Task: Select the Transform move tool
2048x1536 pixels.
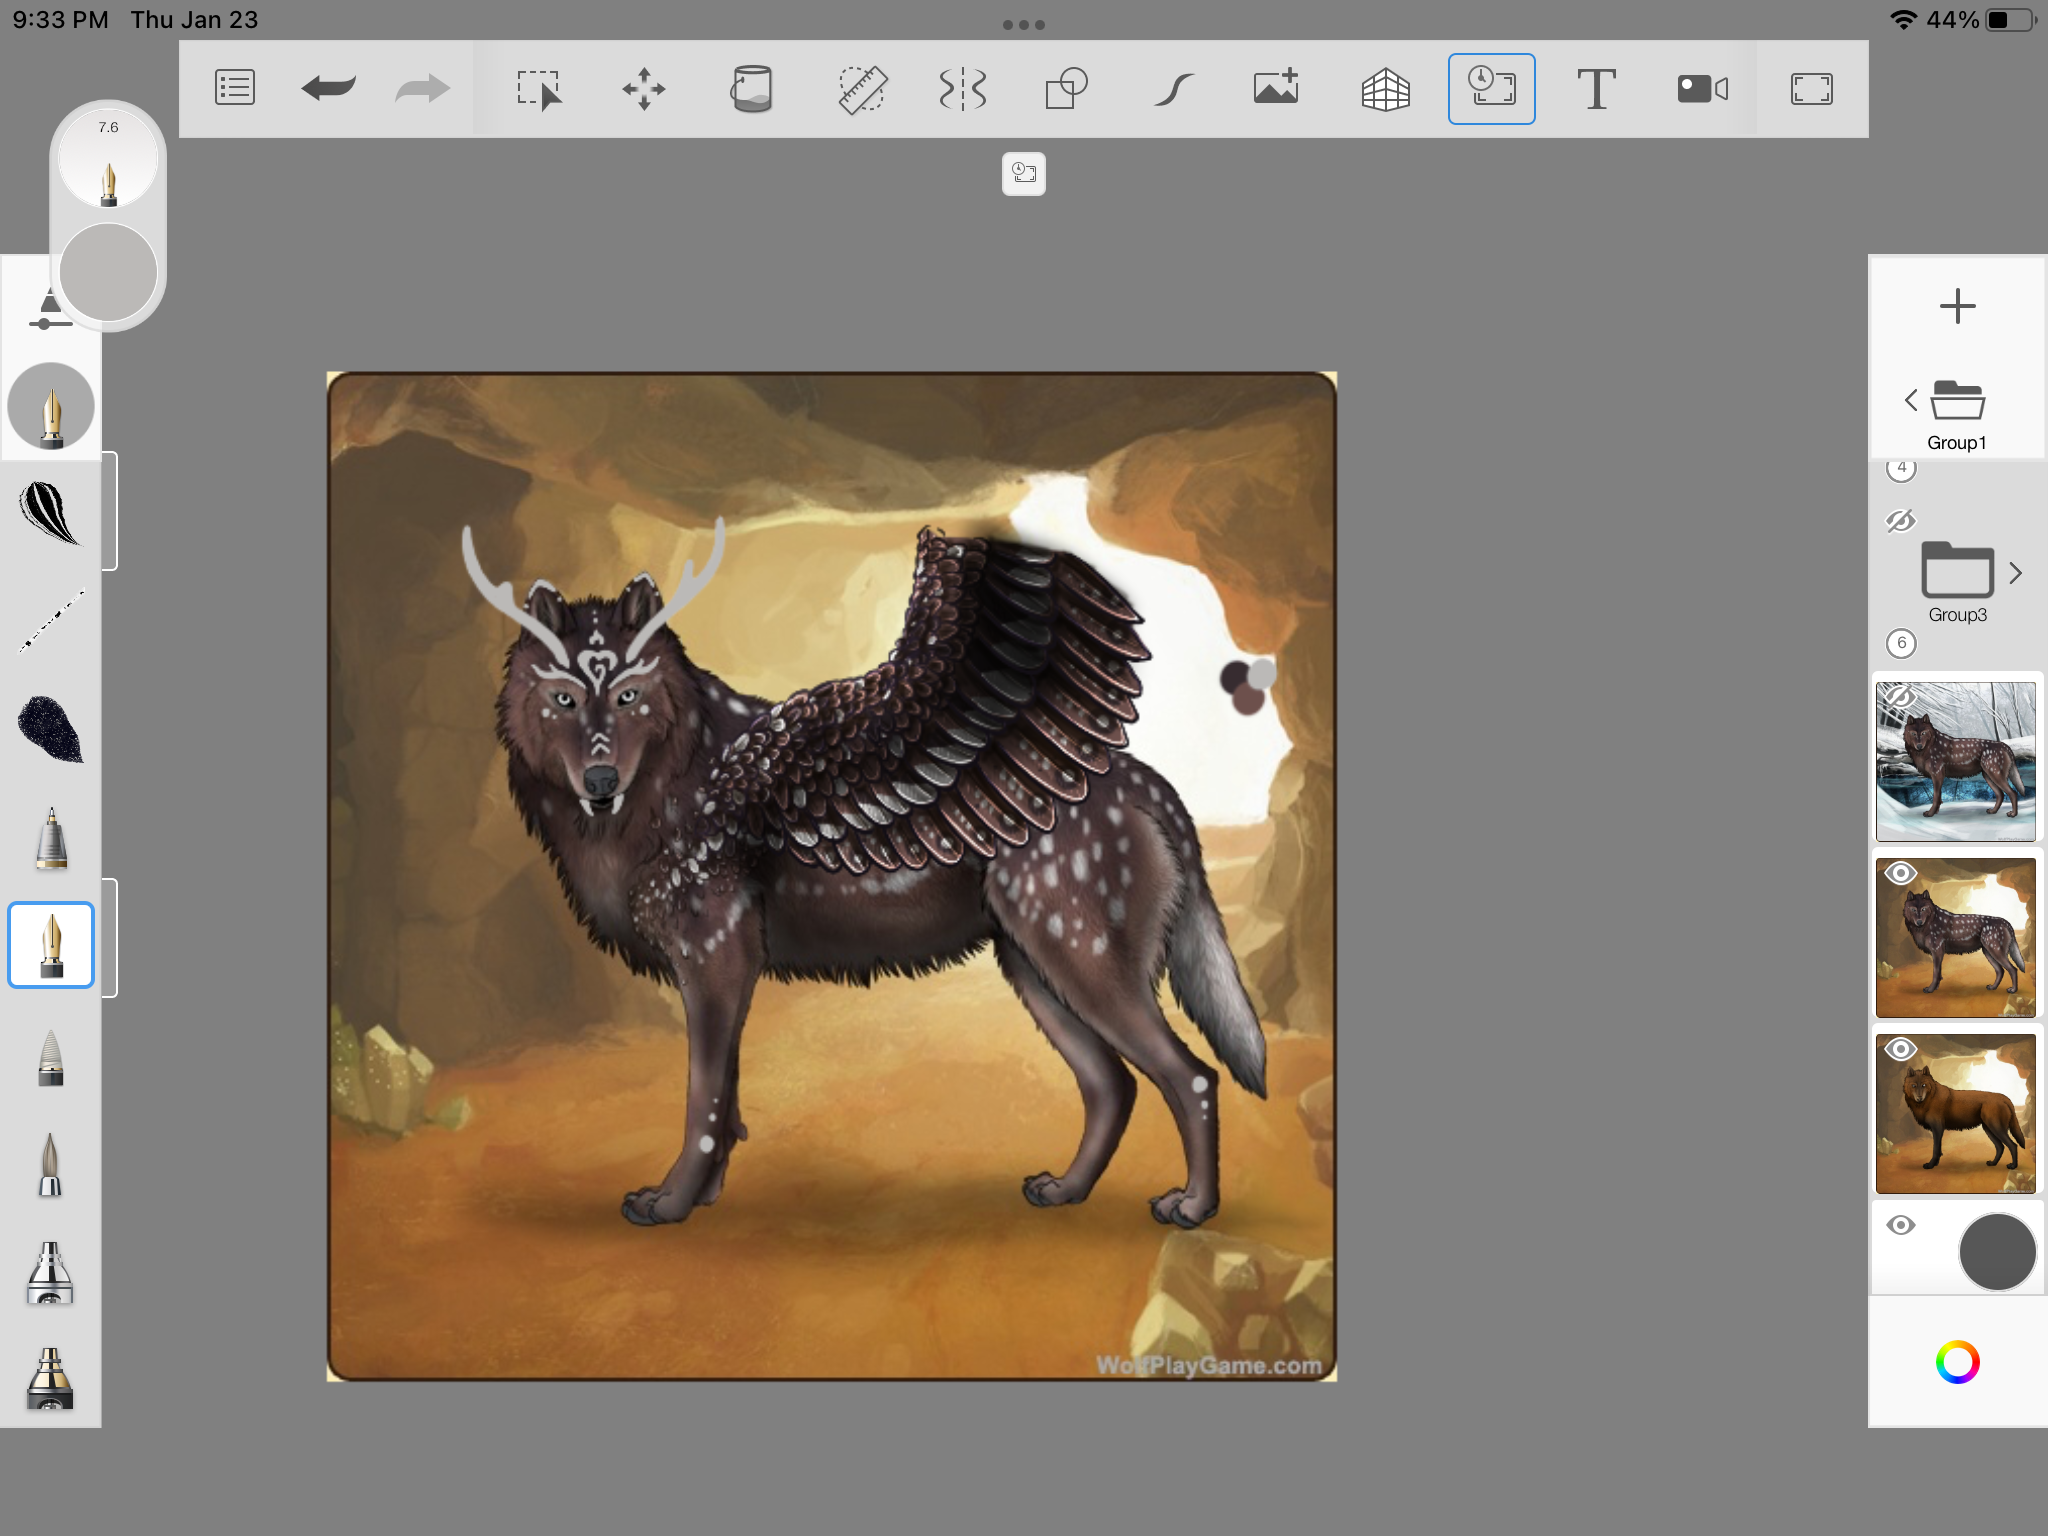Action: 644,89
